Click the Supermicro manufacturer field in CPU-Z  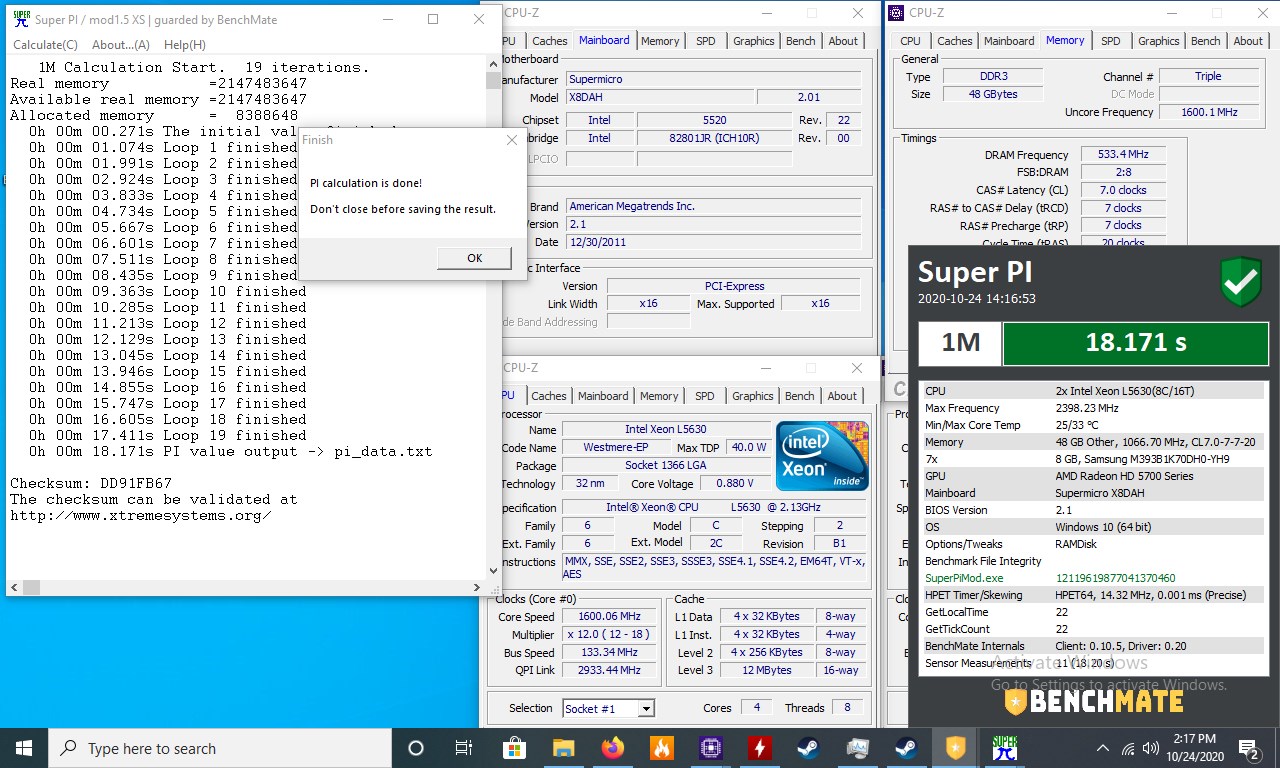[713, 79]
